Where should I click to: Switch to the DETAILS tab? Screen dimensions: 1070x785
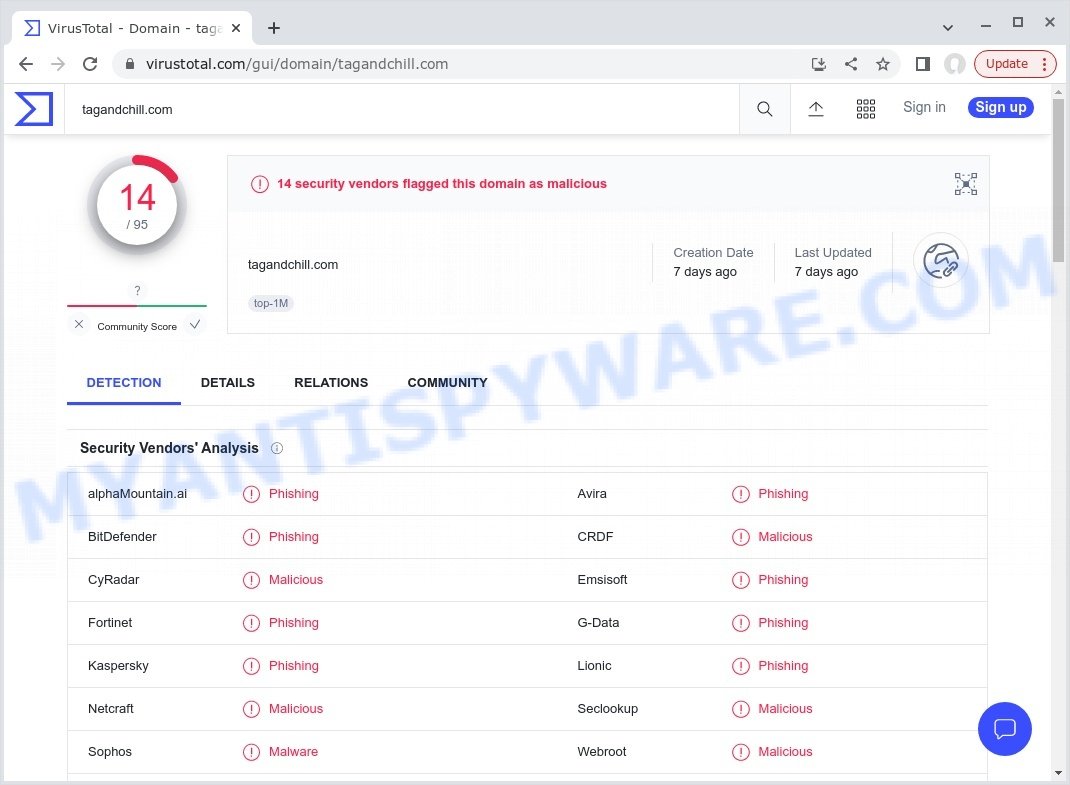[x=227, y=383]
